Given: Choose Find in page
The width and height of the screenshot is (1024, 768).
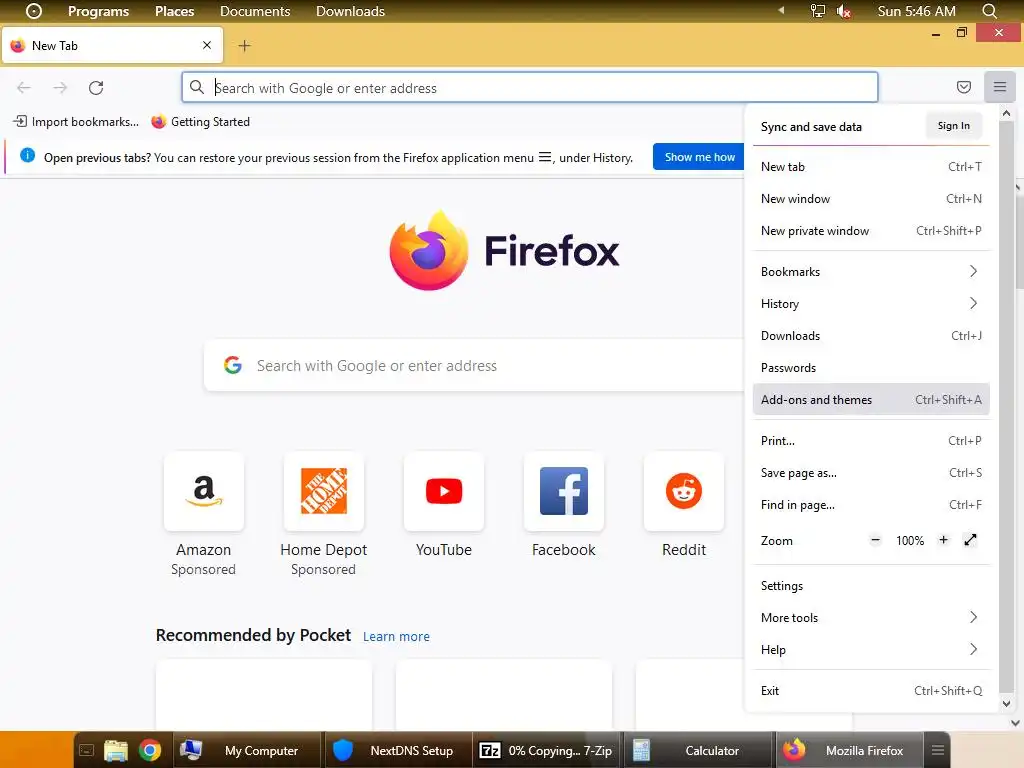Looking at the screenshot, I should 871,504.
